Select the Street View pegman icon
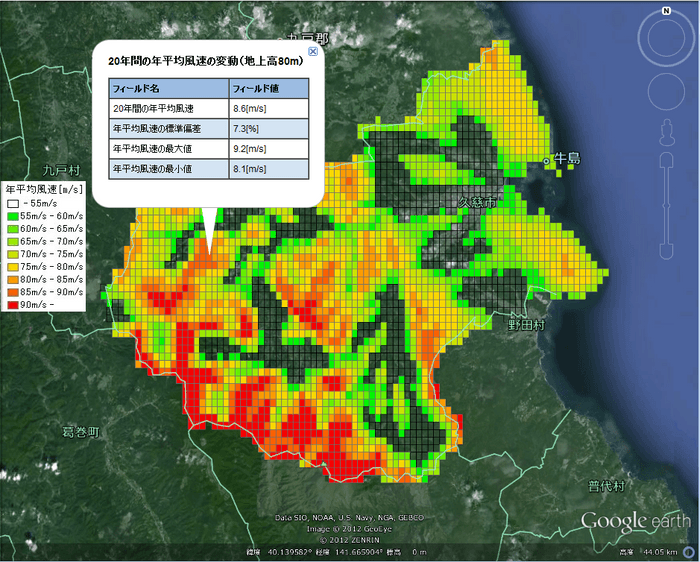This screenshot has height=562, width=700. coord(667,132)
